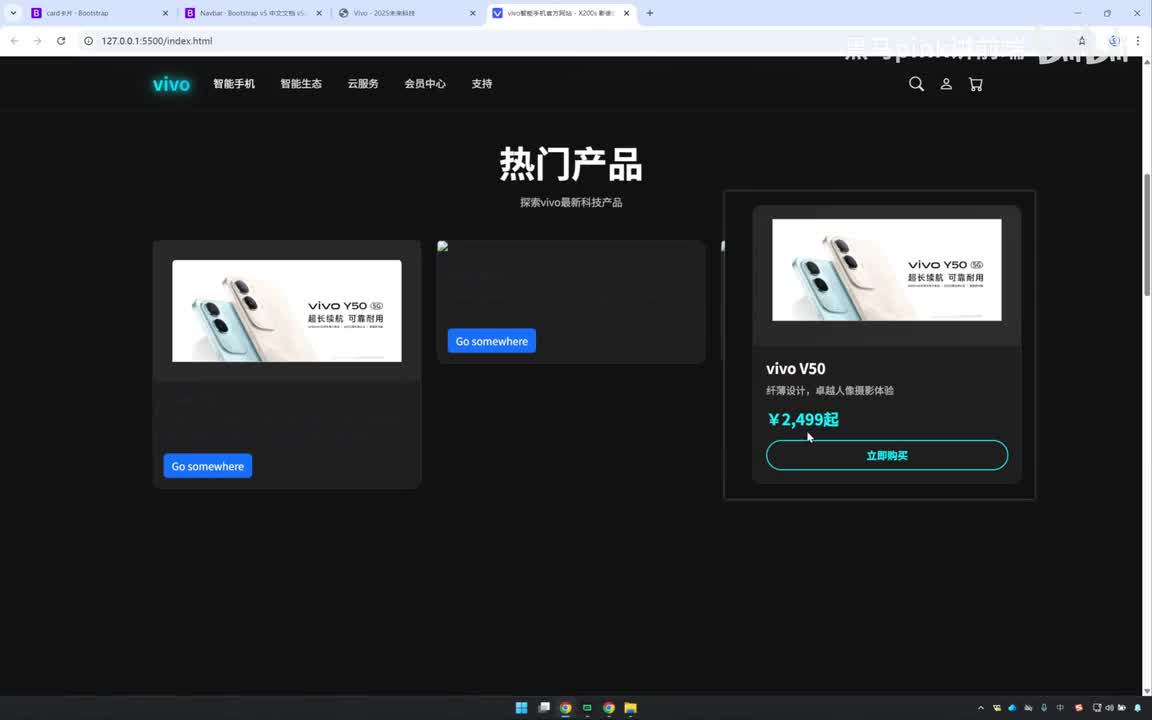Image resolution: width=1152 pixels, height=720 pixels.
Task: Close the card卡片 Bootstrap tab
Action: tap(165, 13)
